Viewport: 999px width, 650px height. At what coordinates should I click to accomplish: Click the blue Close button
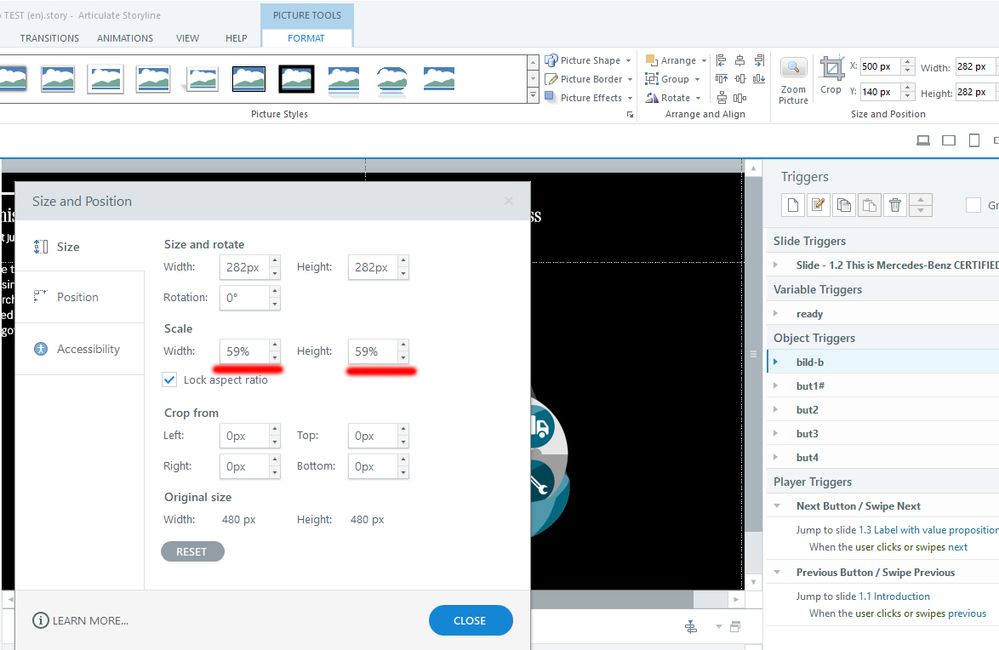click(470, 620)
